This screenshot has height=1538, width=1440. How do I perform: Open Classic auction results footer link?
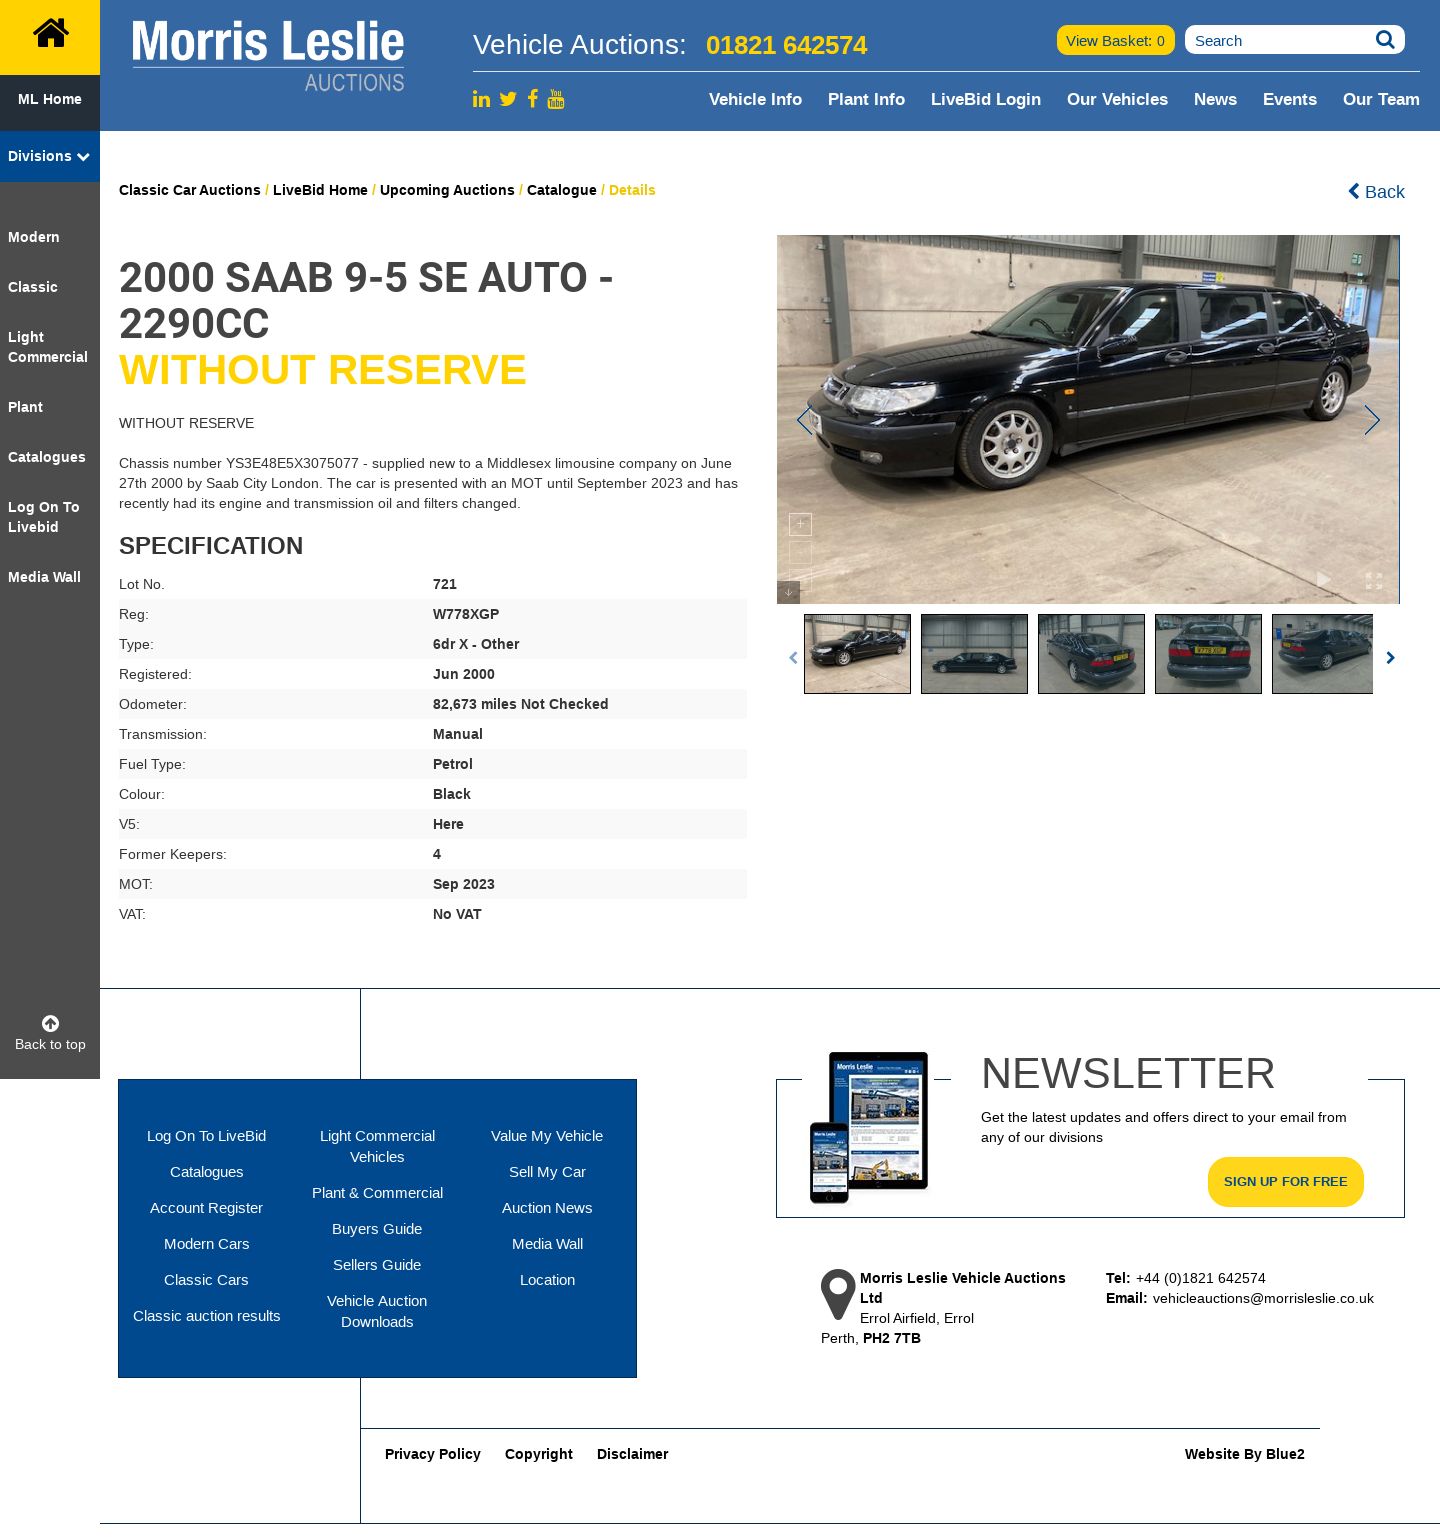[207, 1316]
